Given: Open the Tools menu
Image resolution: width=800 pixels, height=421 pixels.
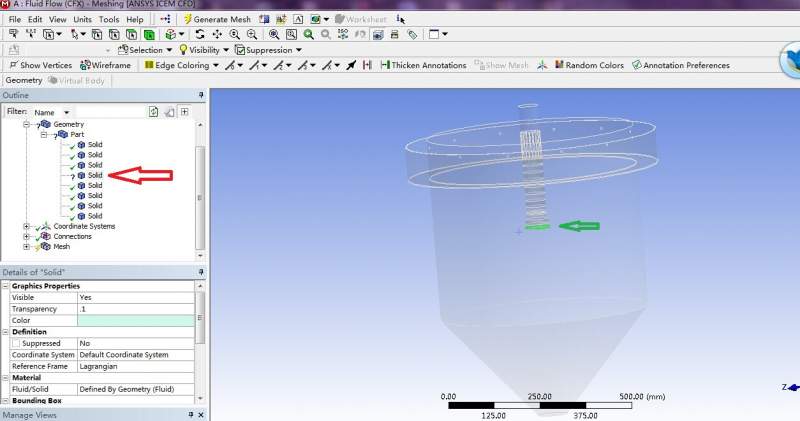Looking at the screenshot, I should 109,19.
